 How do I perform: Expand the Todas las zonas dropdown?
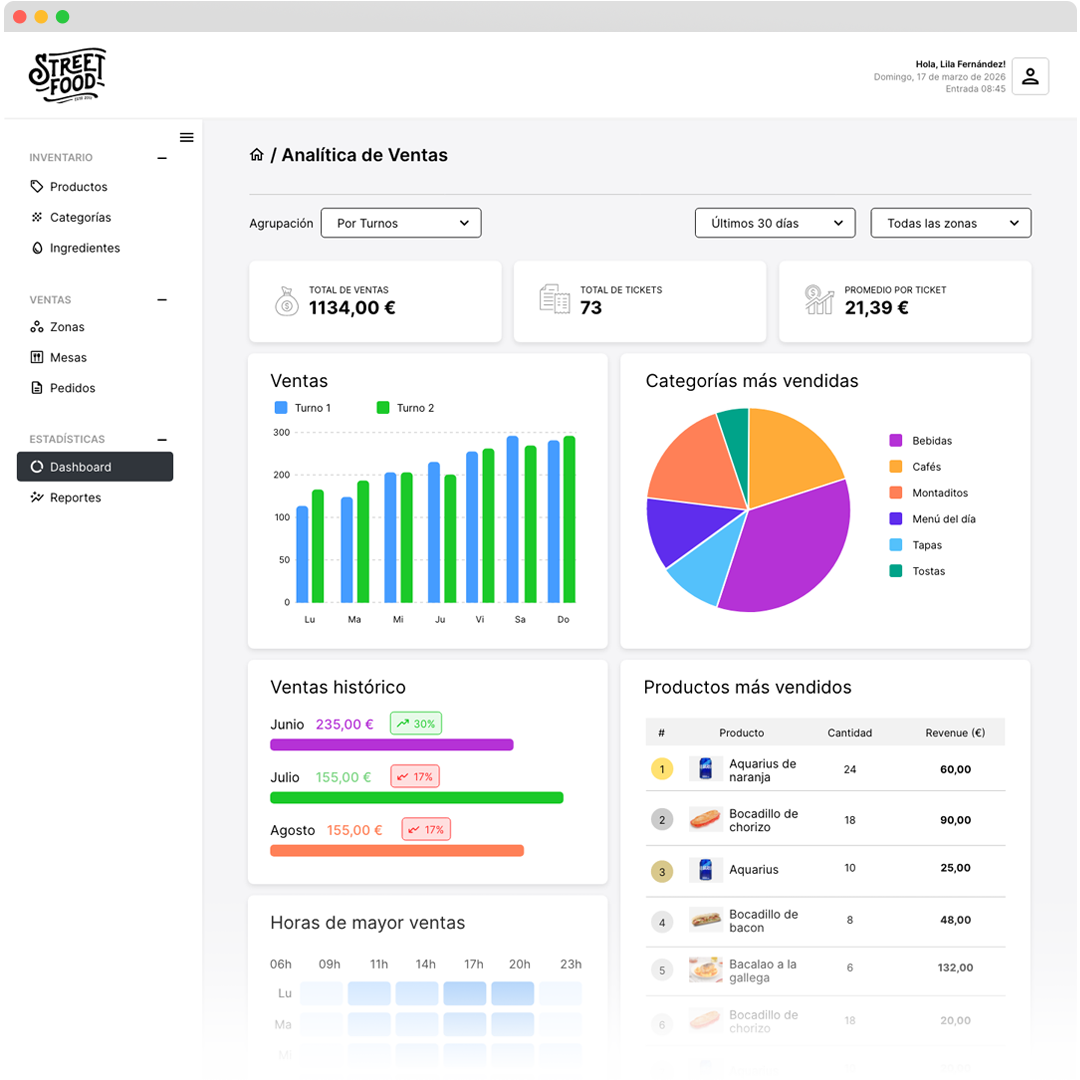(950, 223)
